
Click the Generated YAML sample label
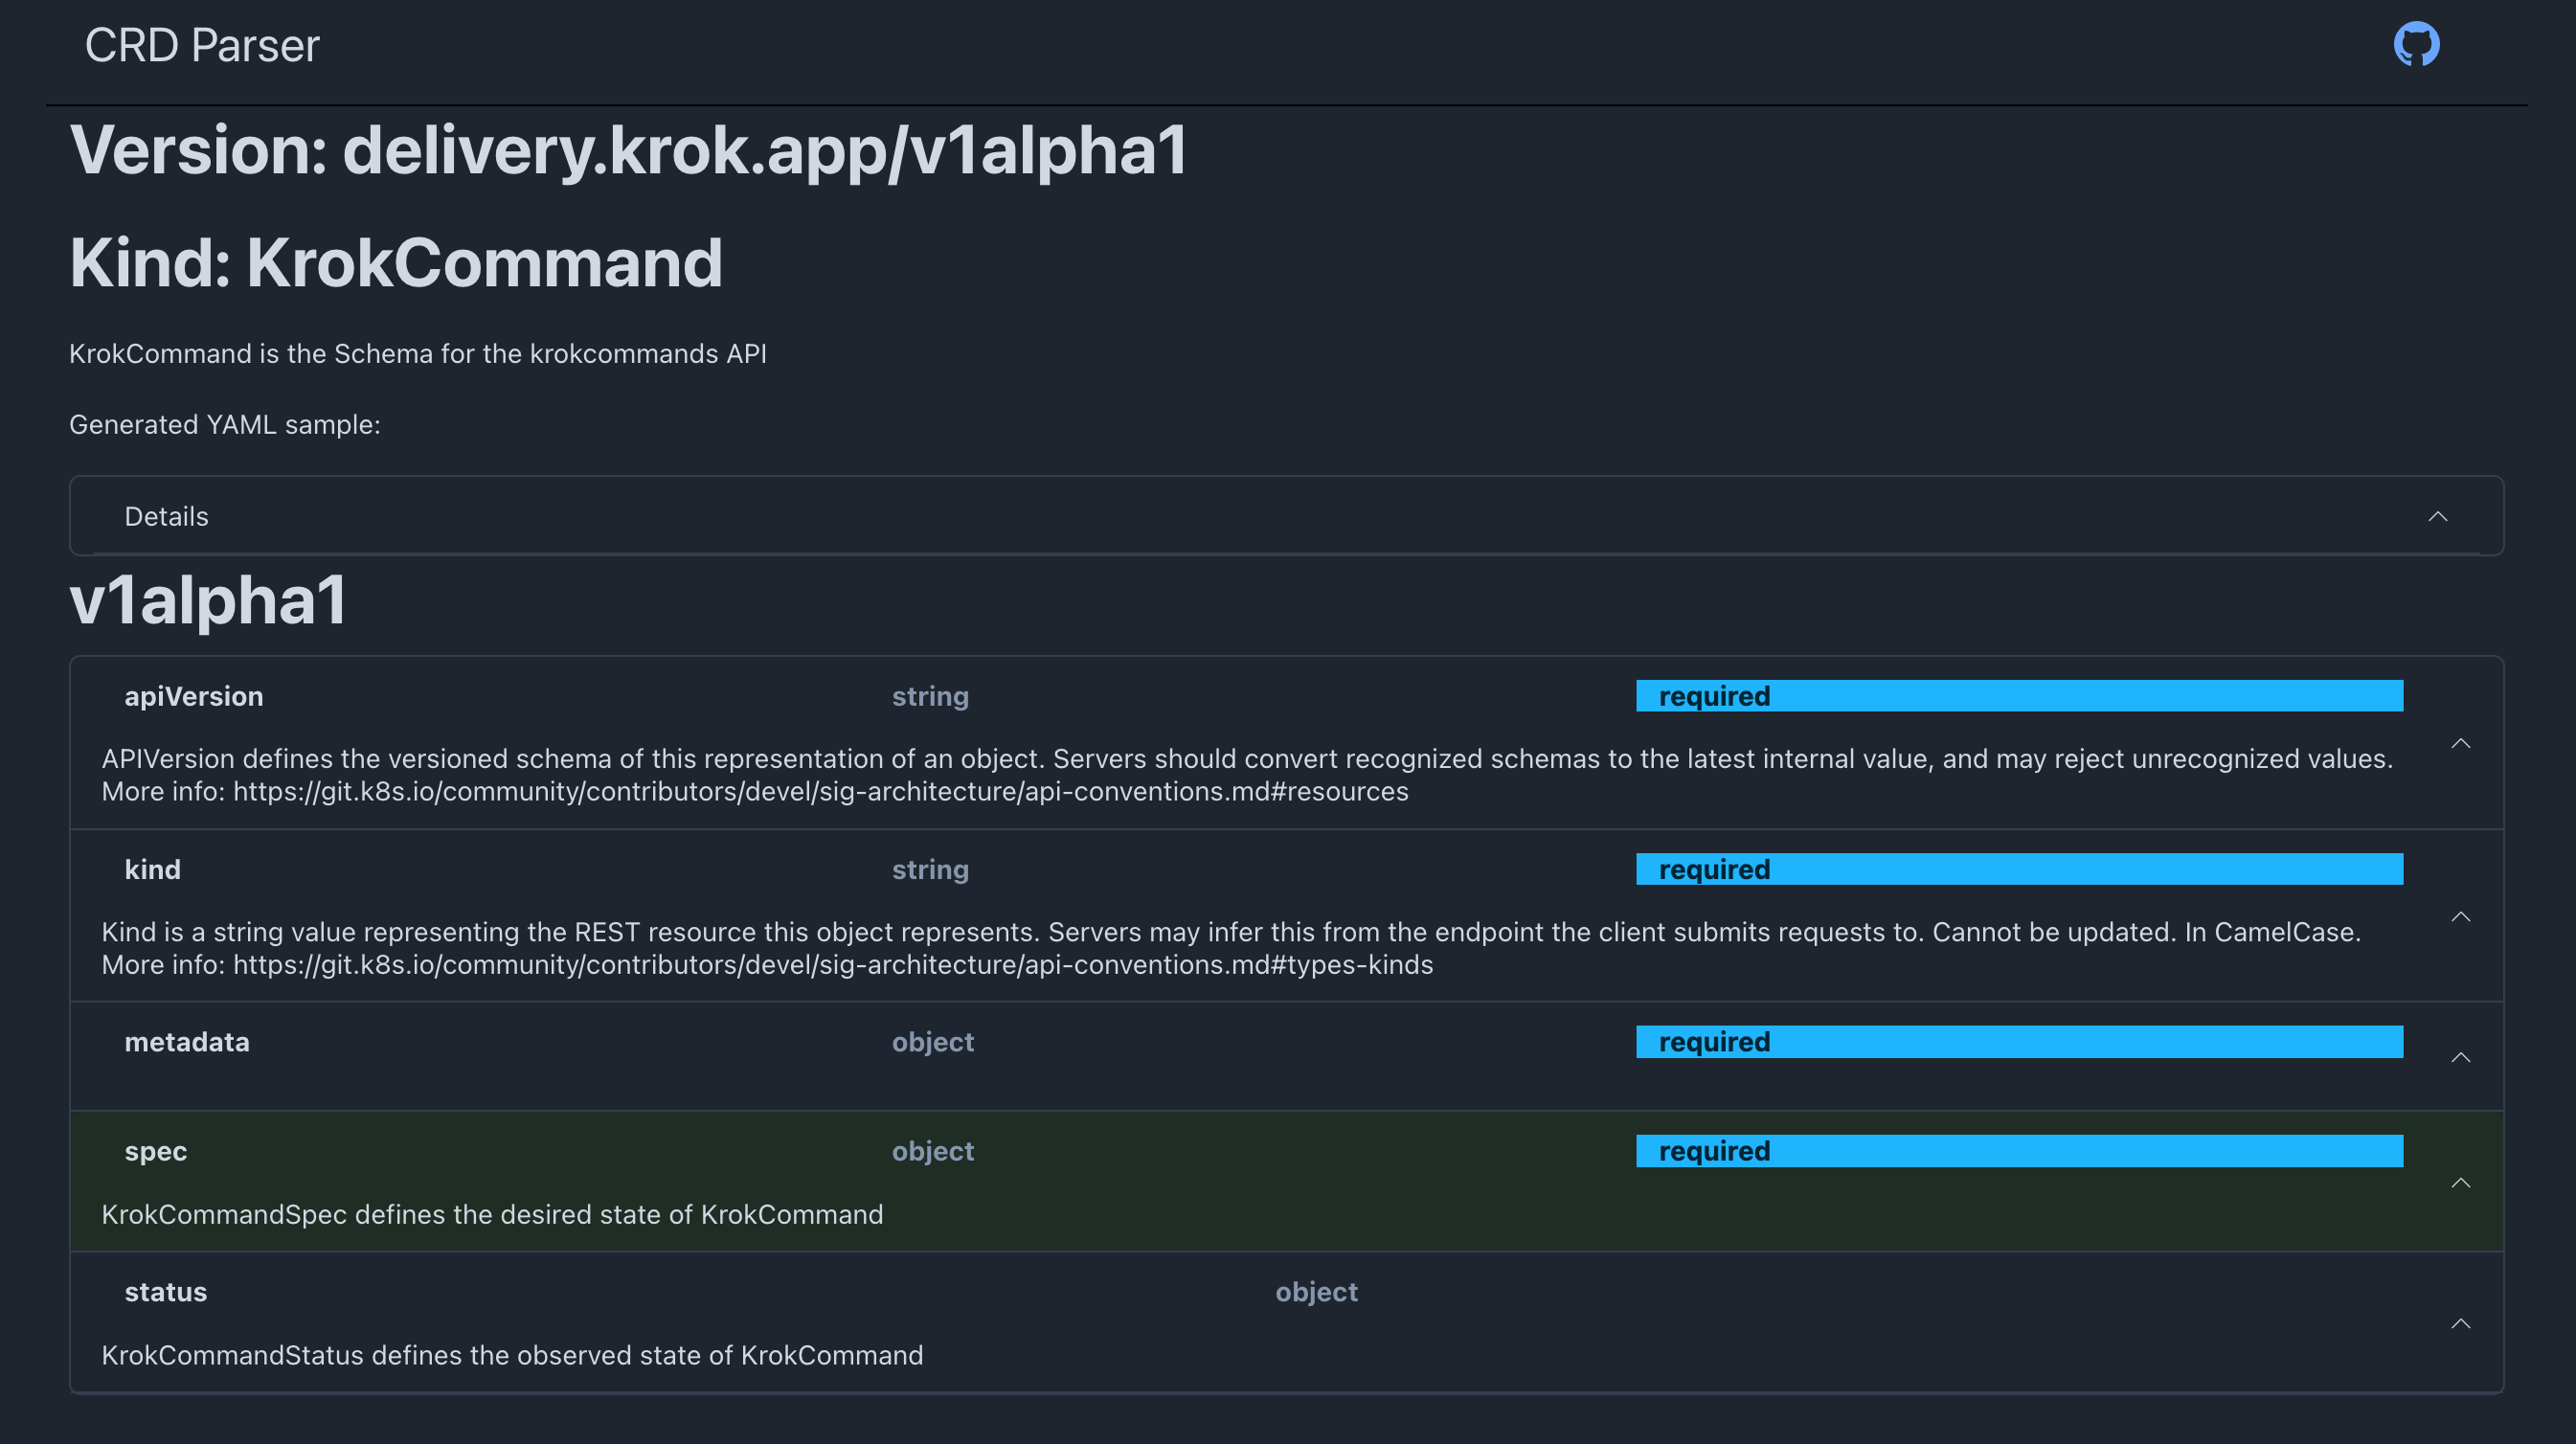tap(225, 424)
